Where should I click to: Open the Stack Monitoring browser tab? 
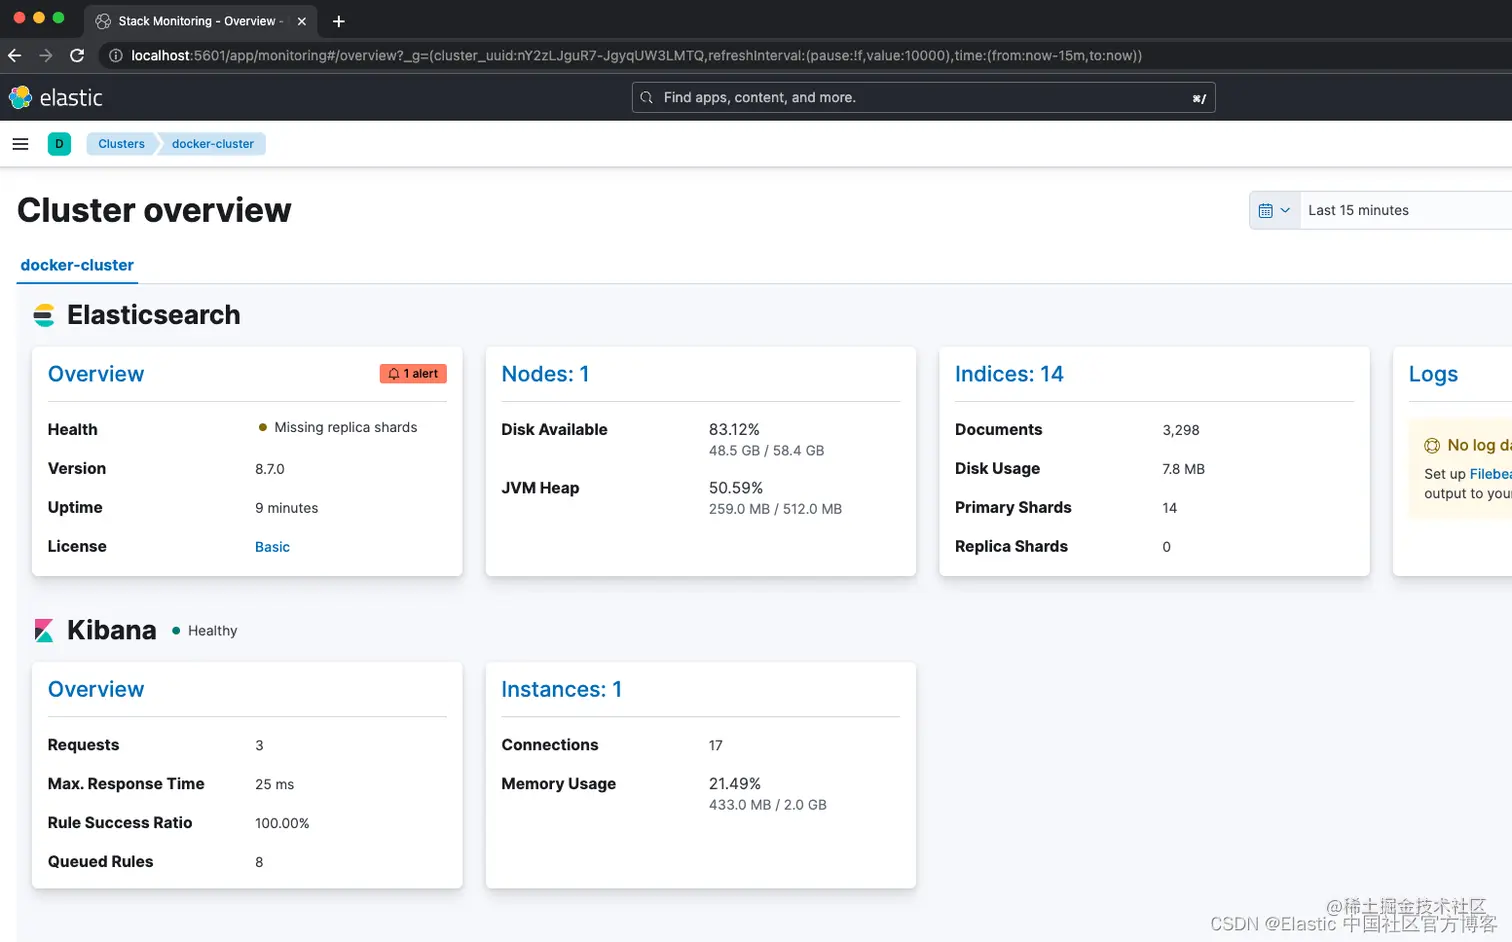pyautogui.click(x=199, y=21)
